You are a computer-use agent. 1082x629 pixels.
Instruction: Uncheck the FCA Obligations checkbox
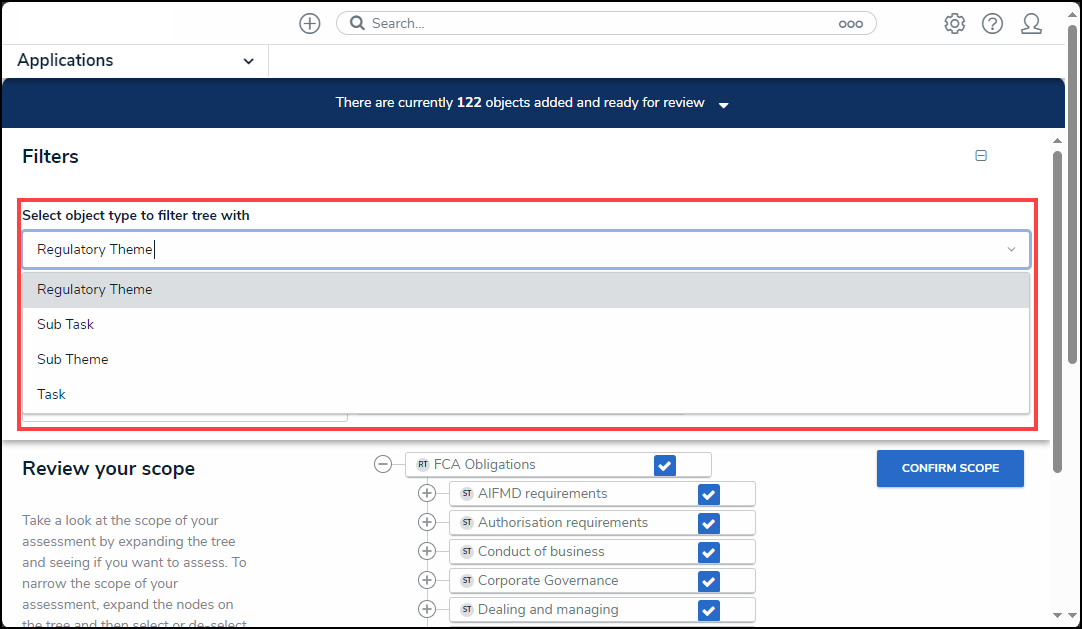[664, 464]
